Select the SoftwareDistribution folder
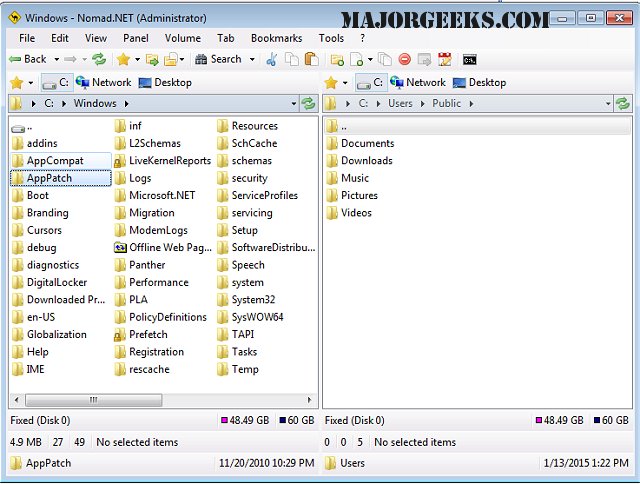The height and width of the screenshot is (484, 640). point(267,248)
